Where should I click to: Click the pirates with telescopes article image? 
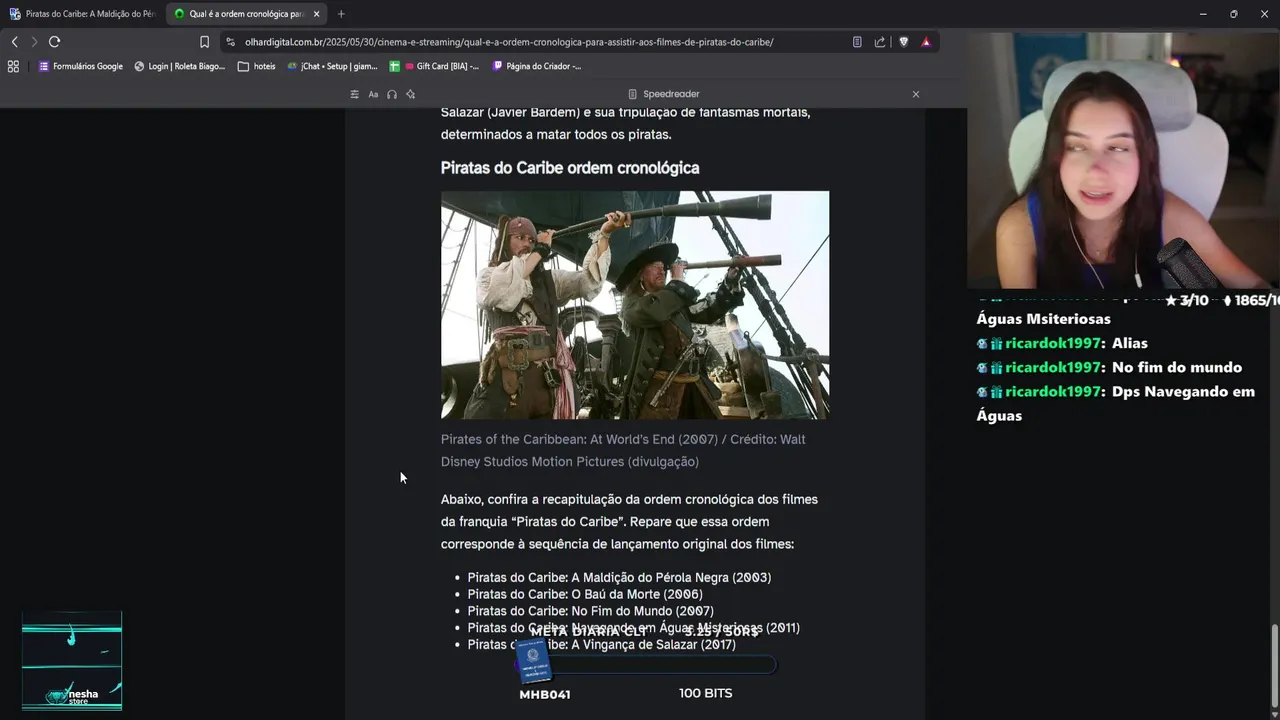click(x=635, y=305)
